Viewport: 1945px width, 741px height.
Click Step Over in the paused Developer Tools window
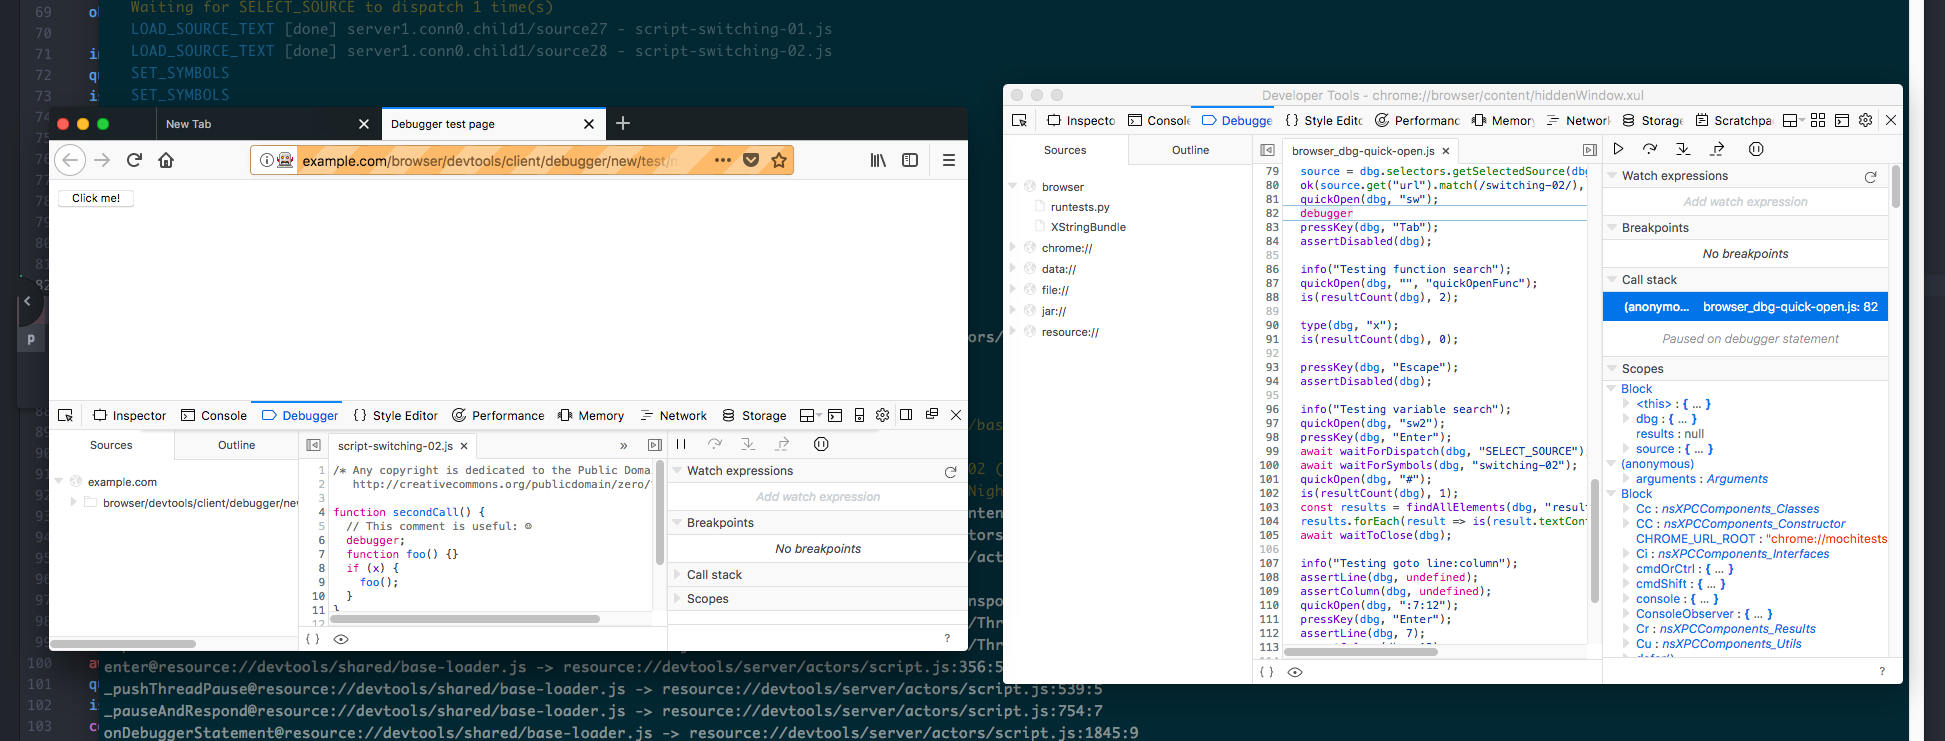coord(1650,149)
